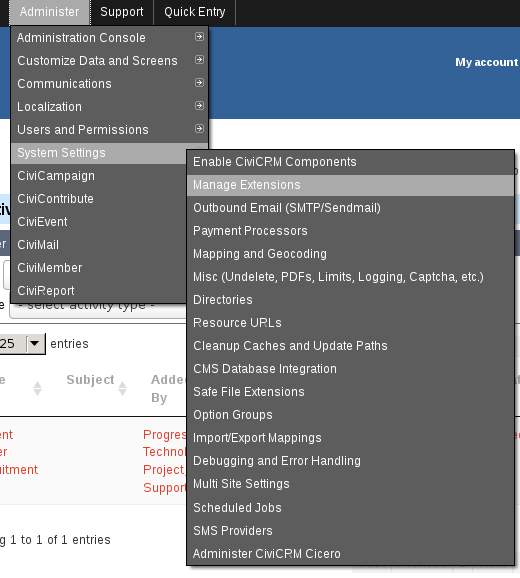Screen dimensions: 520x578
Task: Select Enable CiviCRM Components
Action: (x=350, y=162)
